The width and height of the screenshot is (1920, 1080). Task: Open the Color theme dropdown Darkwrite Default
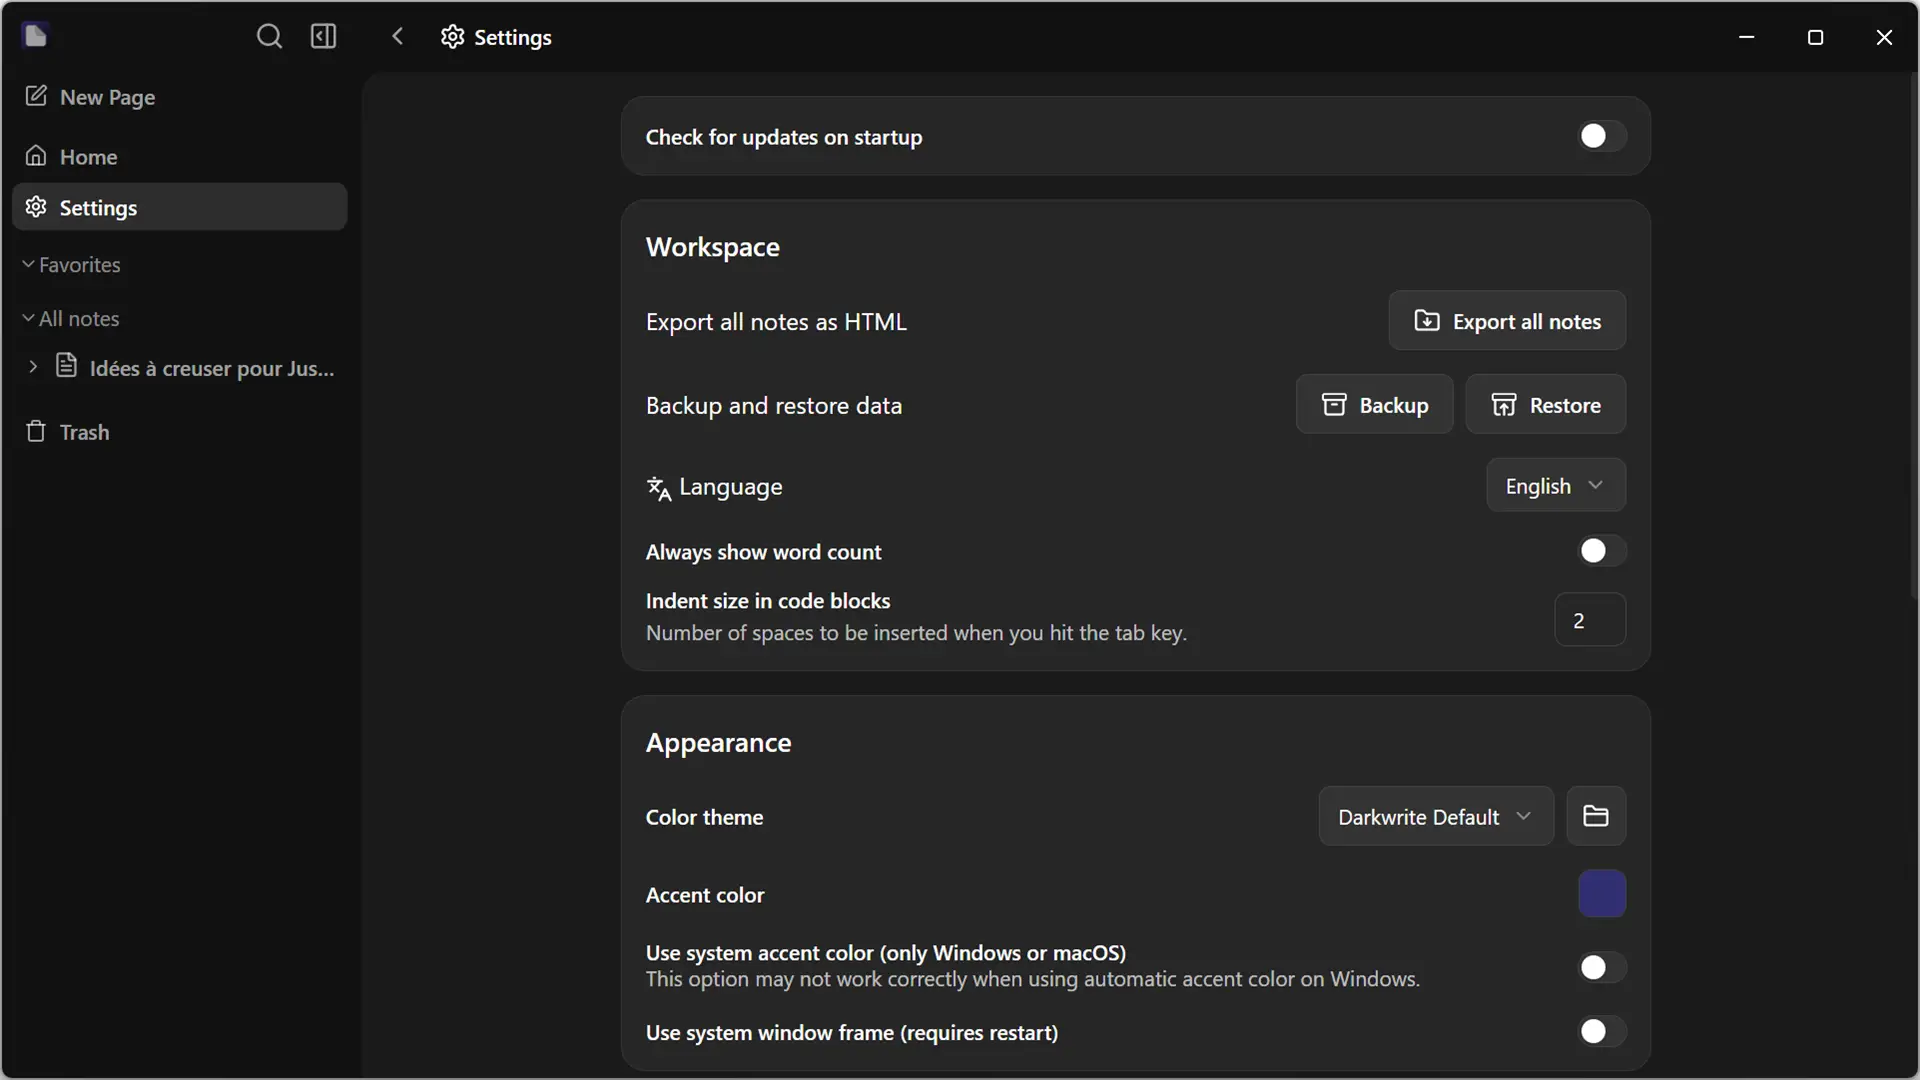pos(1436,816)
